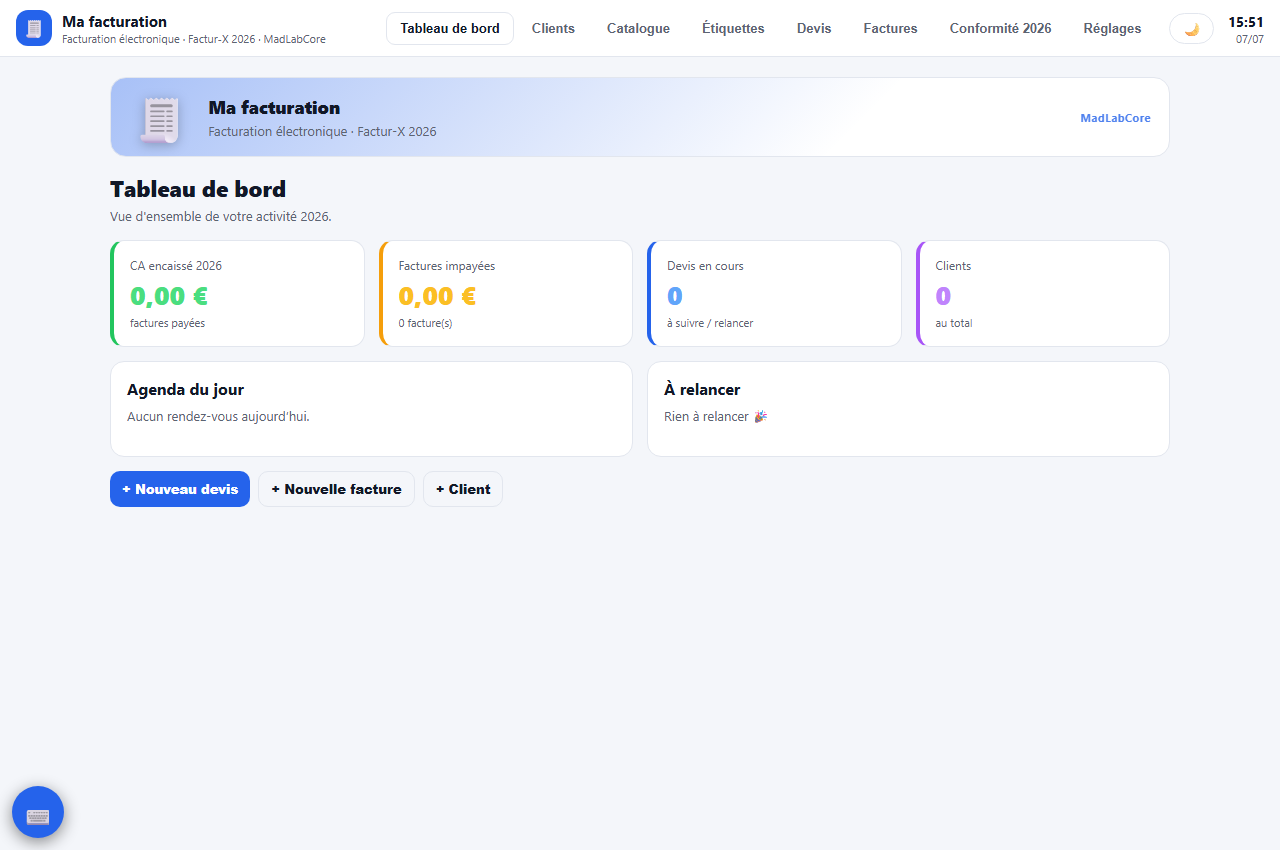Screen dimensions: 1280x850
Task: Click the Agenda du jour heading
Action: point(185,390)
